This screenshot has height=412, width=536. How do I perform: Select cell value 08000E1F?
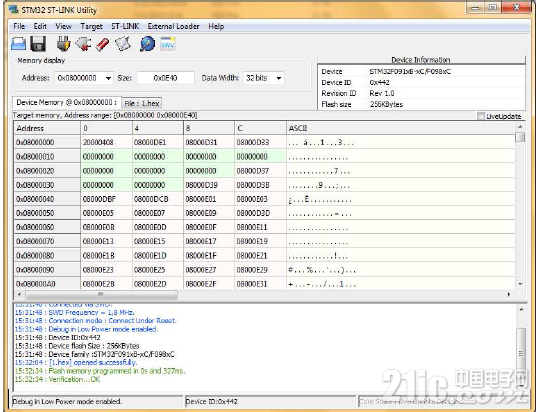point(209,255)
